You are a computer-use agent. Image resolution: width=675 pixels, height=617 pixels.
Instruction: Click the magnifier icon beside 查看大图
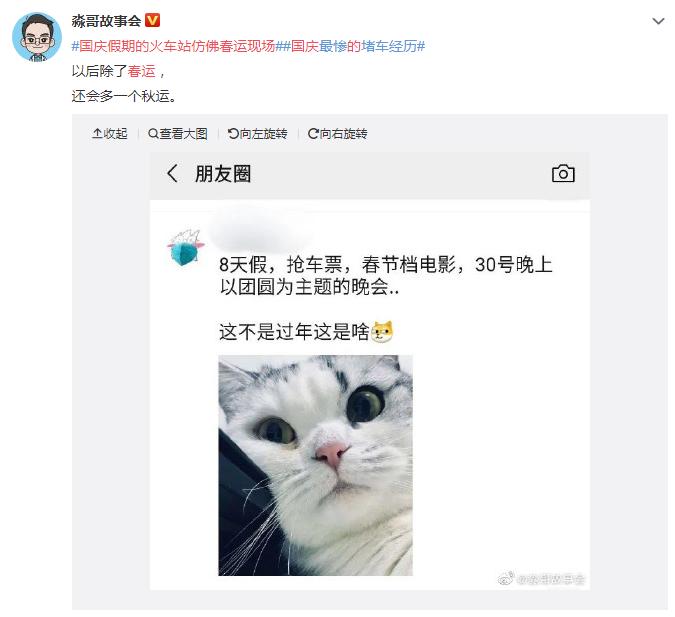click(x=153, y=134)
